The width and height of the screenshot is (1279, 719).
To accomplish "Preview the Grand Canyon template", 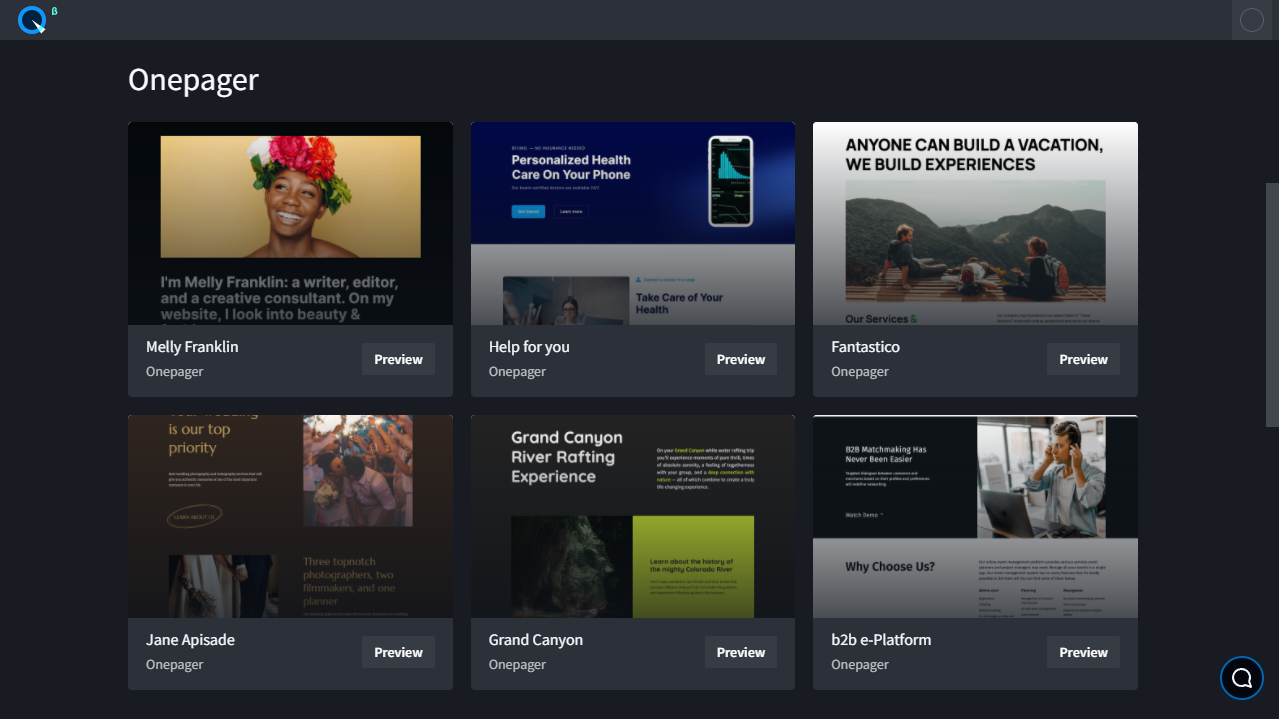I will (x=741, y=652).
